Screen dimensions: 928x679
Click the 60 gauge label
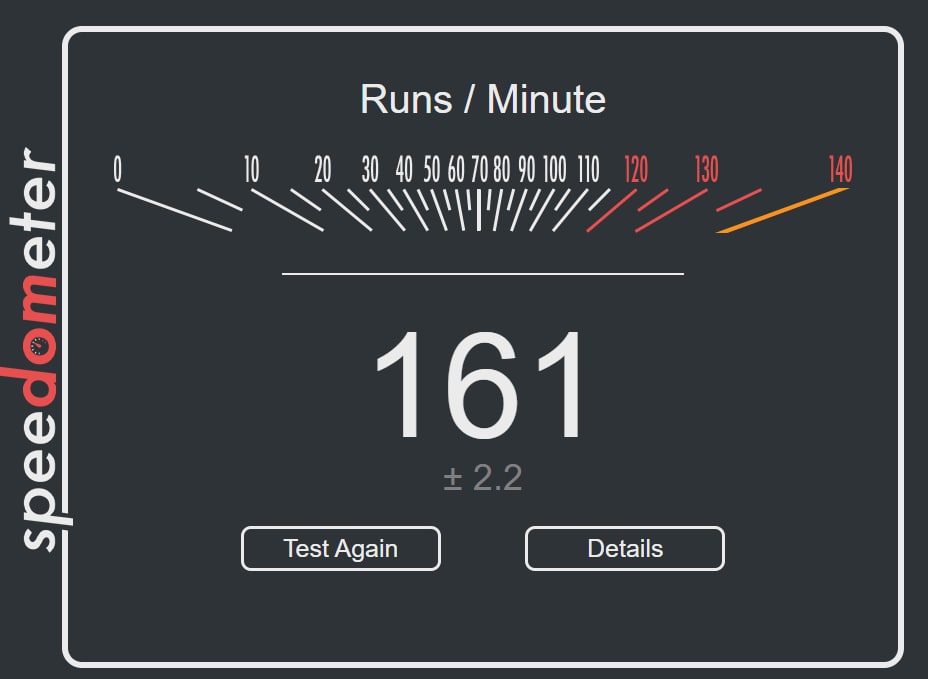point(456,169)
